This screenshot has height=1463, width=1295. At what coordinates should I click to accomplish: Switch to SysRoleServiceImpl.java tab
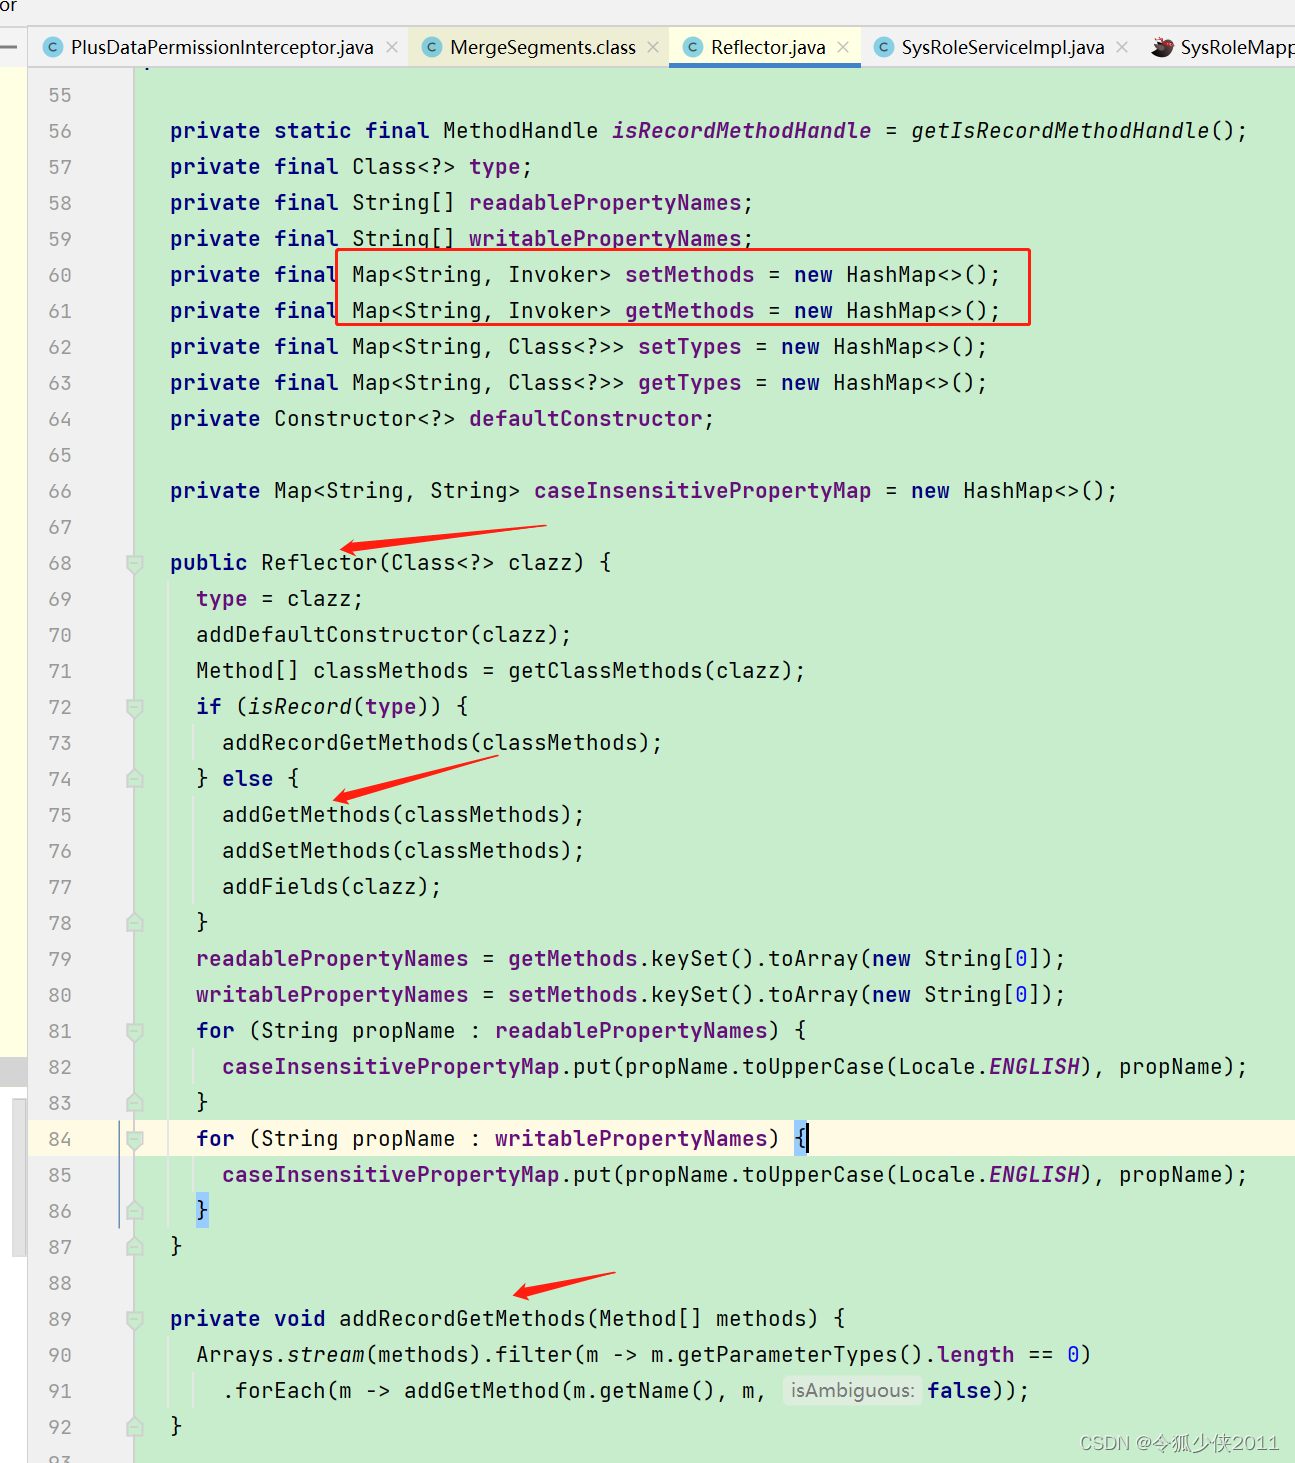coord(1002,47)
